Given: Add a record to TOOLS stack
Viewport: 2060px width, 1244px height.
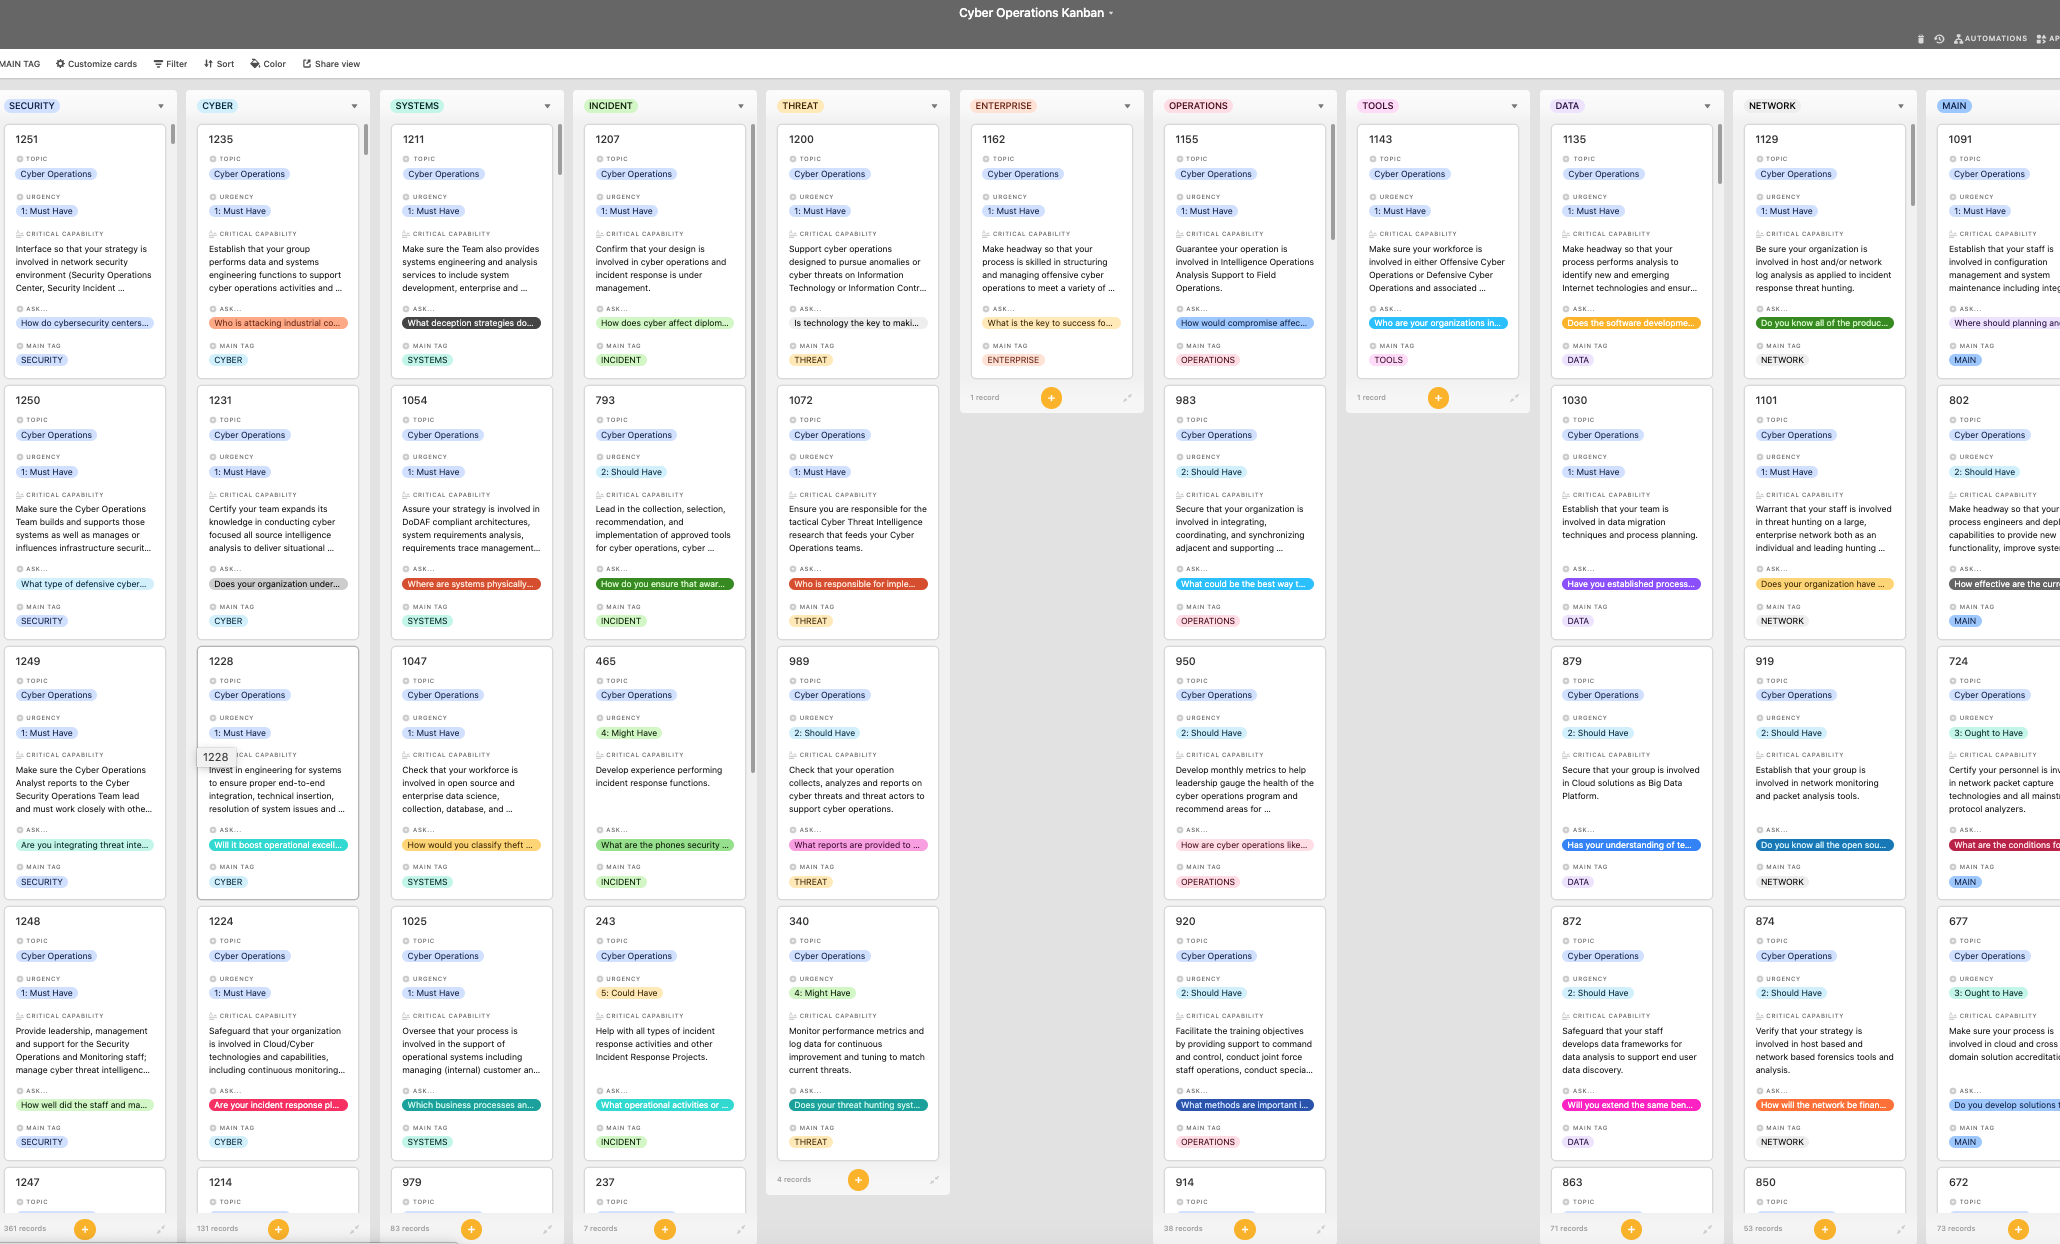Looking at the screenshot, I should pyautogui.click(x=1438, y=398).
